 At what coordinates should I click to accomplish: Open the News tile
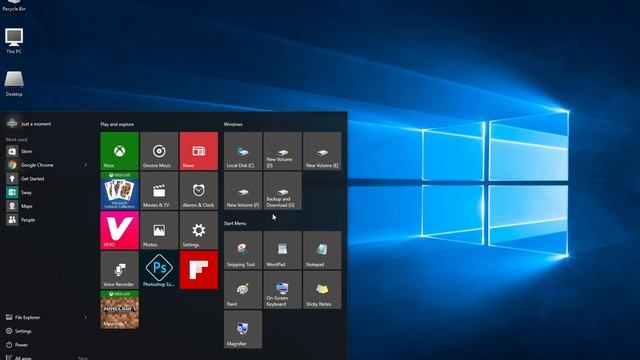coord(199,151)
